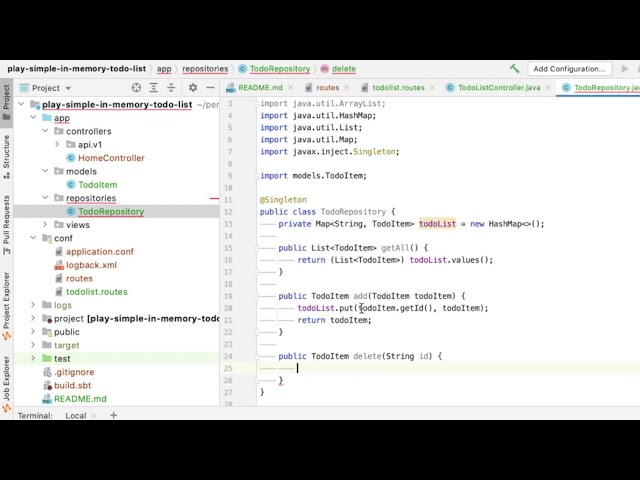640x480 pixels.
Task: Open the .gitignore file
Action: coord(74,372)
